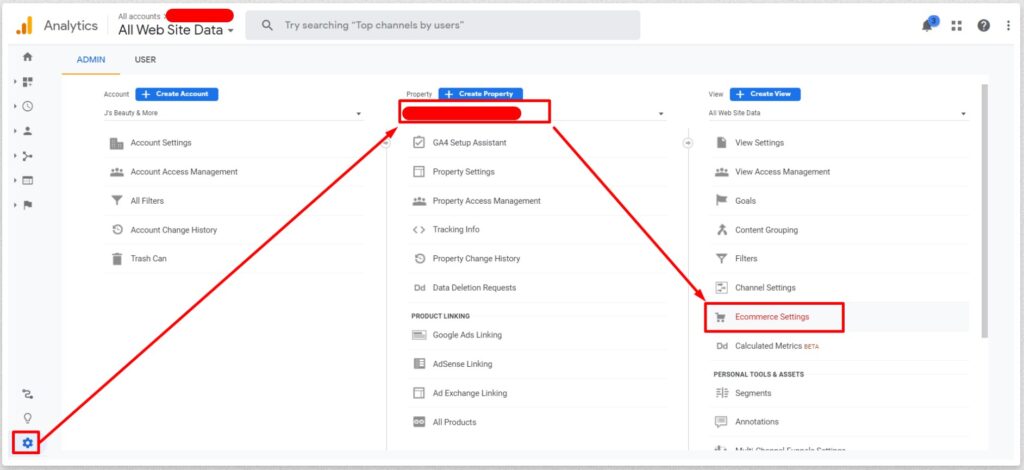Expand the Customization section arrow
Image resolution: width=1024 pixels, height=470 pixels.
(x=15, y=82)
